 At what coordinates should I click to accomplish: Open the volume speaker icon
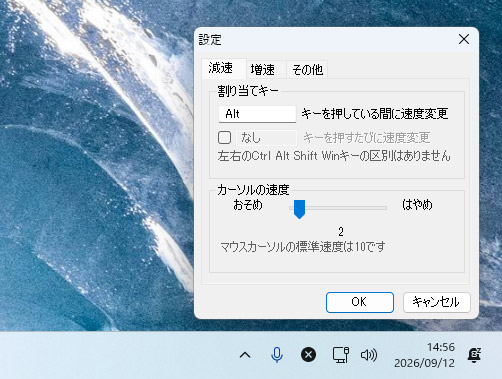(369, 355)
